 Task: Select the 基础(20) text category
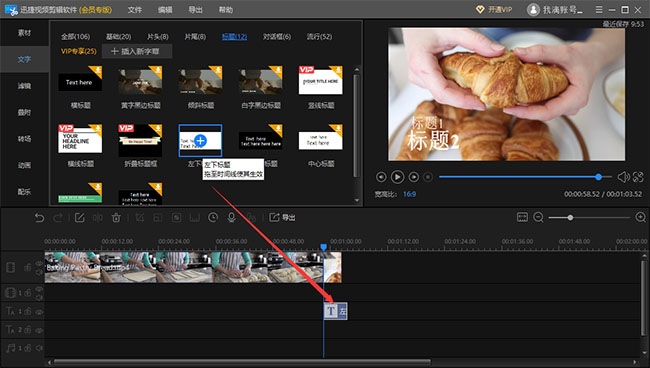coord(119,36)
